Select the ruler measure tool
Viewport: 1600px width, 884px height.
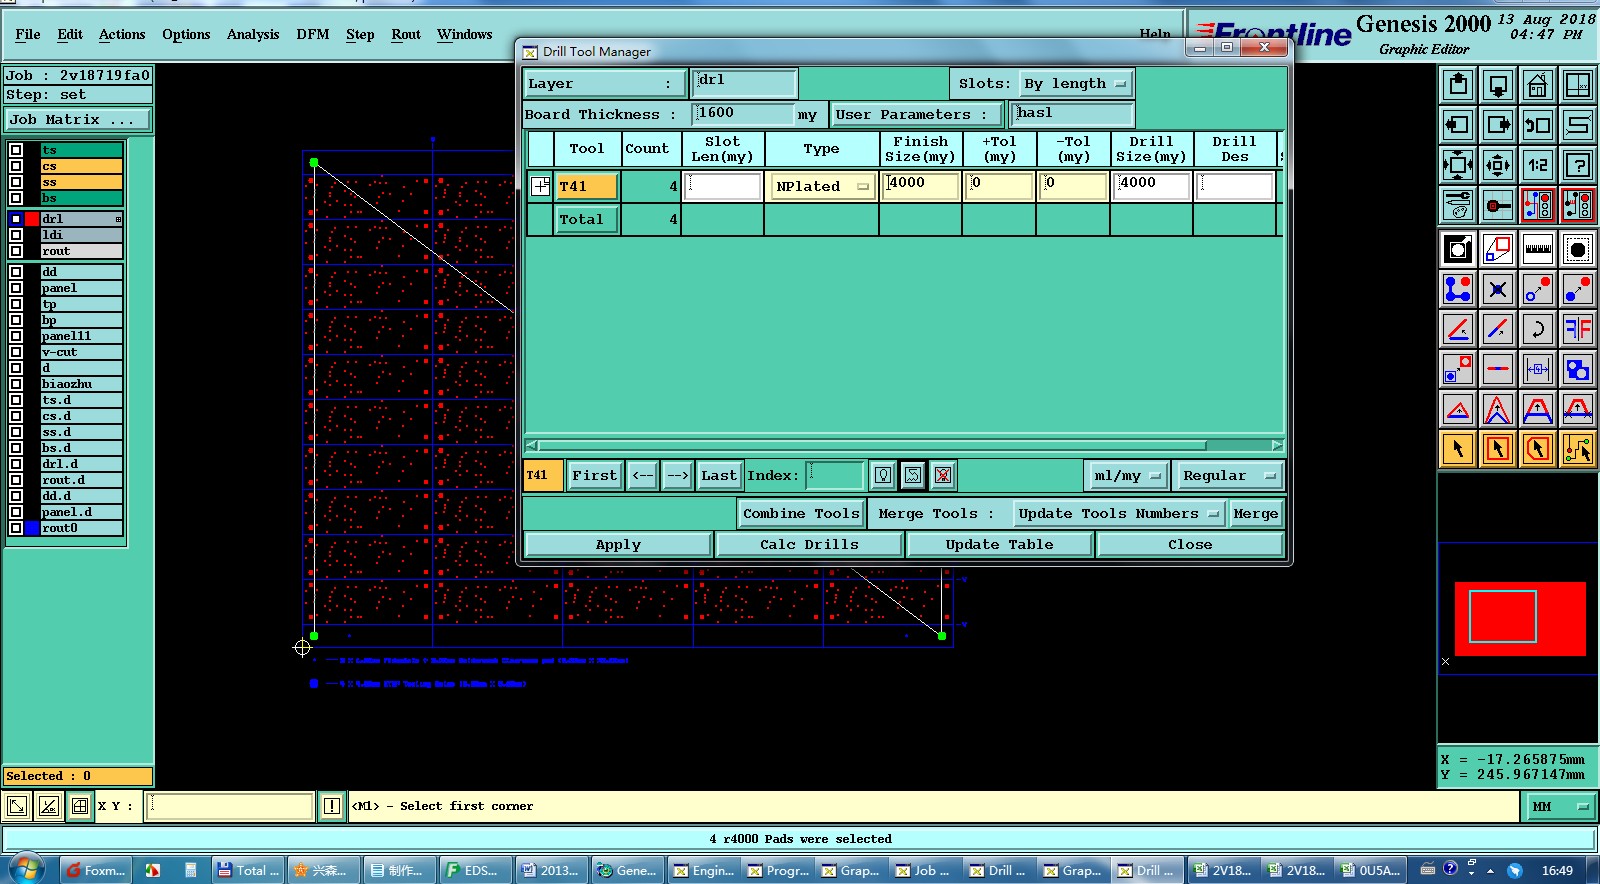coord(1537,249)
